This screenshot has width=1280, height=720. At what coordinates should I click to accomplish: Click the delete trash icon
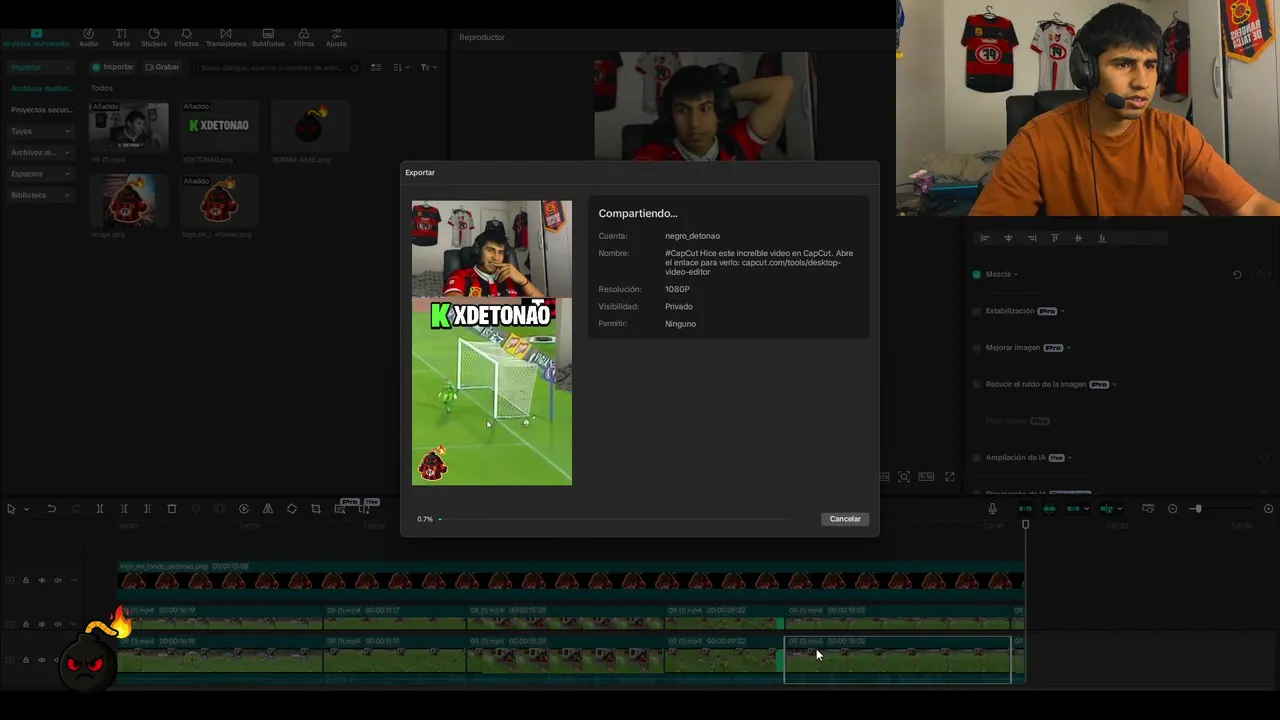(172, 509)
